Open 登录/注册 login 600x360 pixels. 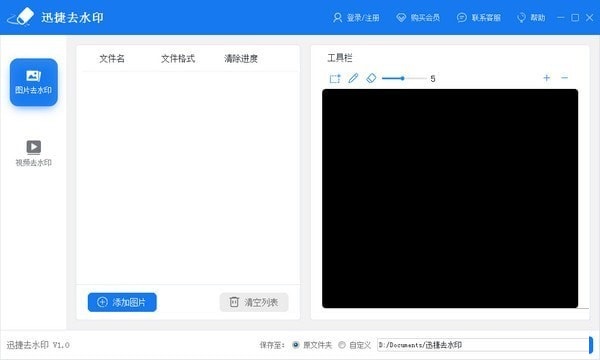[356, 18]
